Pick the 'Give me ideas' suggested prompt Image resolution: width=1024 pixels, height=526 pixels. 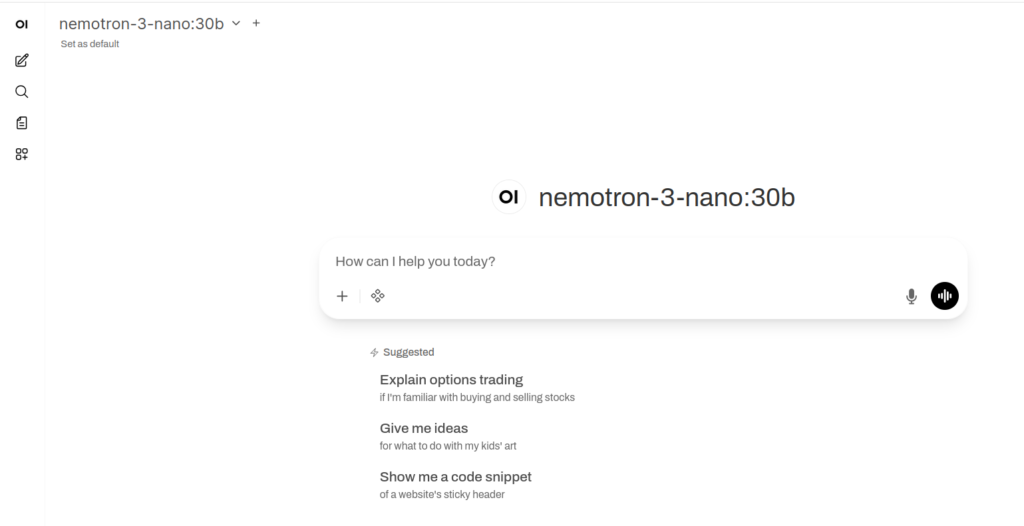pos(424,428)
